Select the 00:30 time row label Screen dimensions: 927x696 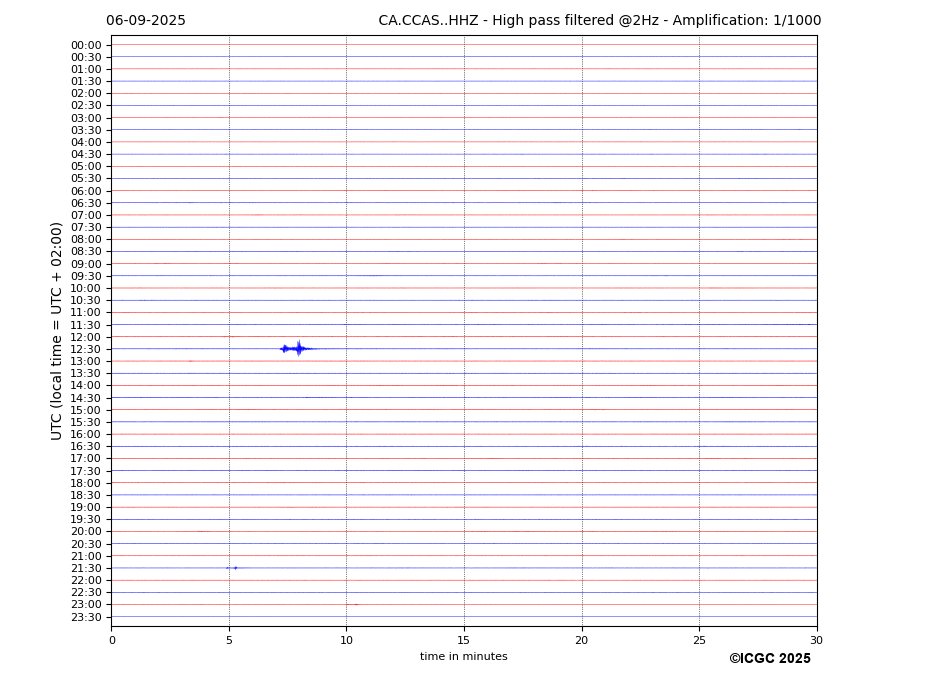coord(86,57)
